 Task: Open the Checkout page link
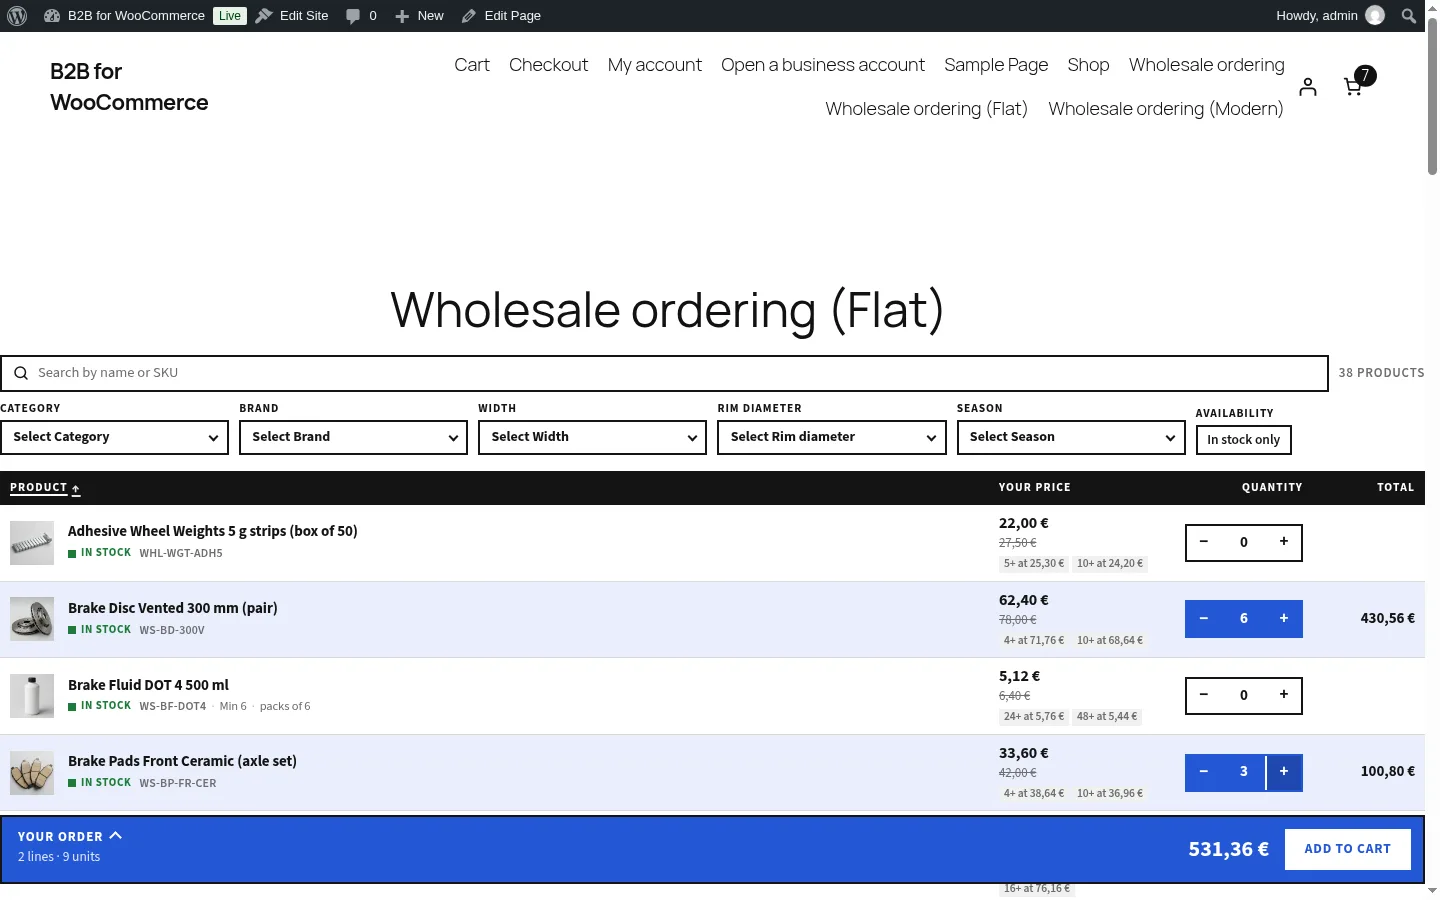pyautogui.click(x=548, y=65)
